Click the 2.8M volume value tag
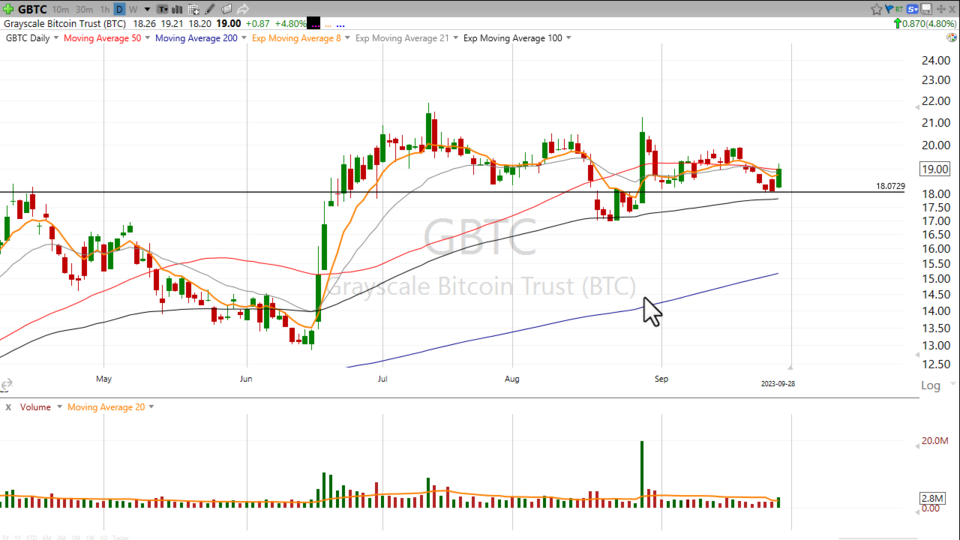This screenshot has width=960, height=540. [933, 498]
